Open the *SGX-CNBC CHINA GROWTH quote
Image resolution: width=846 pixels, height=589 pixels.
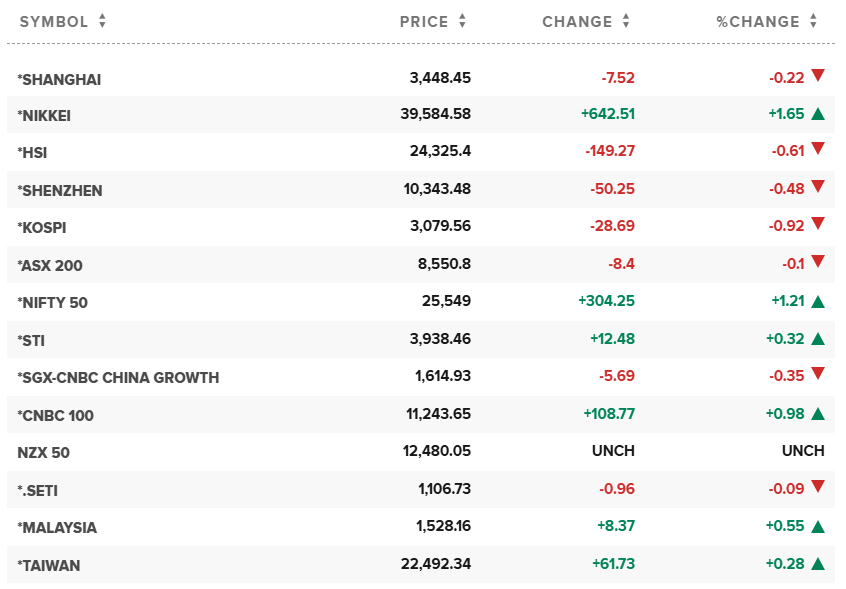point(118,378)
